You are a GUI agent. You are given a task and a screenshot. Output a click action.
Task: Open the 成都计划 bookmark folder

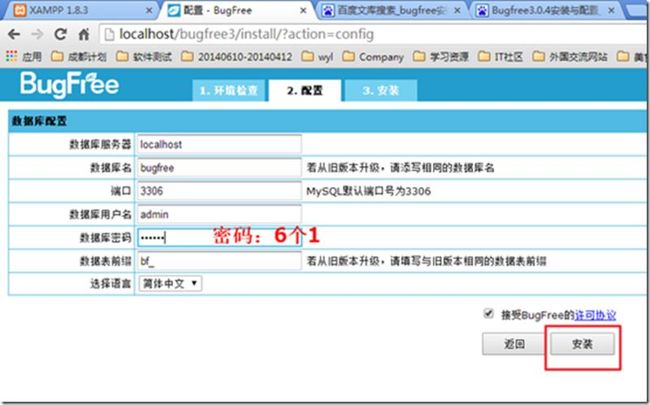click(x=79, y=57)
